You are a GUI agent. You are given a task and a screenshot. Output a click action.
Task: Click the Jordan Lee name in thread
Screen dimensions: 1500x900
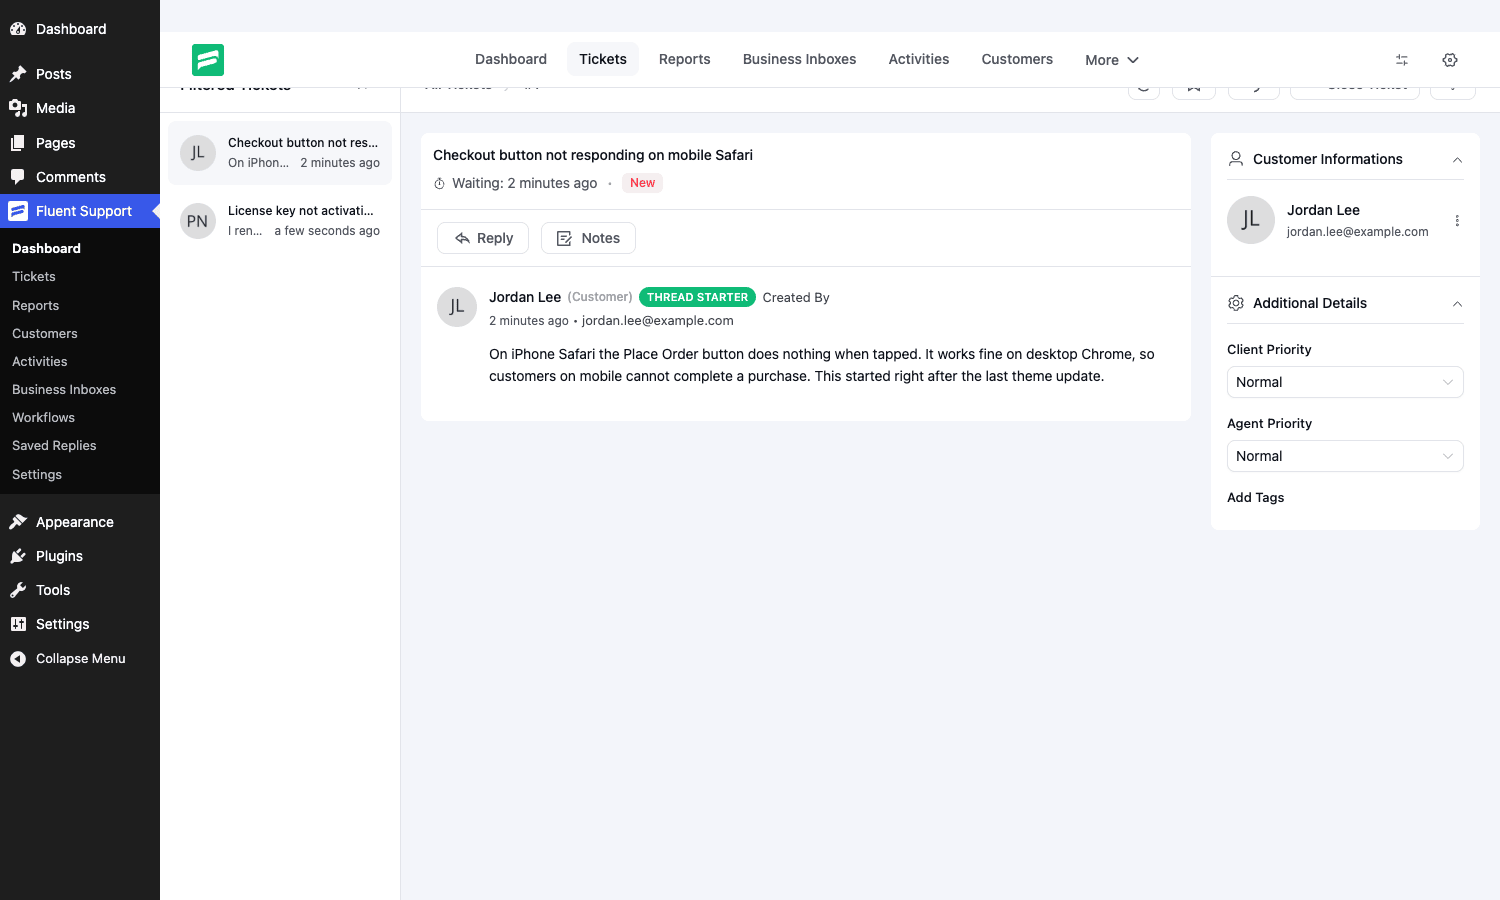point(525,297)
